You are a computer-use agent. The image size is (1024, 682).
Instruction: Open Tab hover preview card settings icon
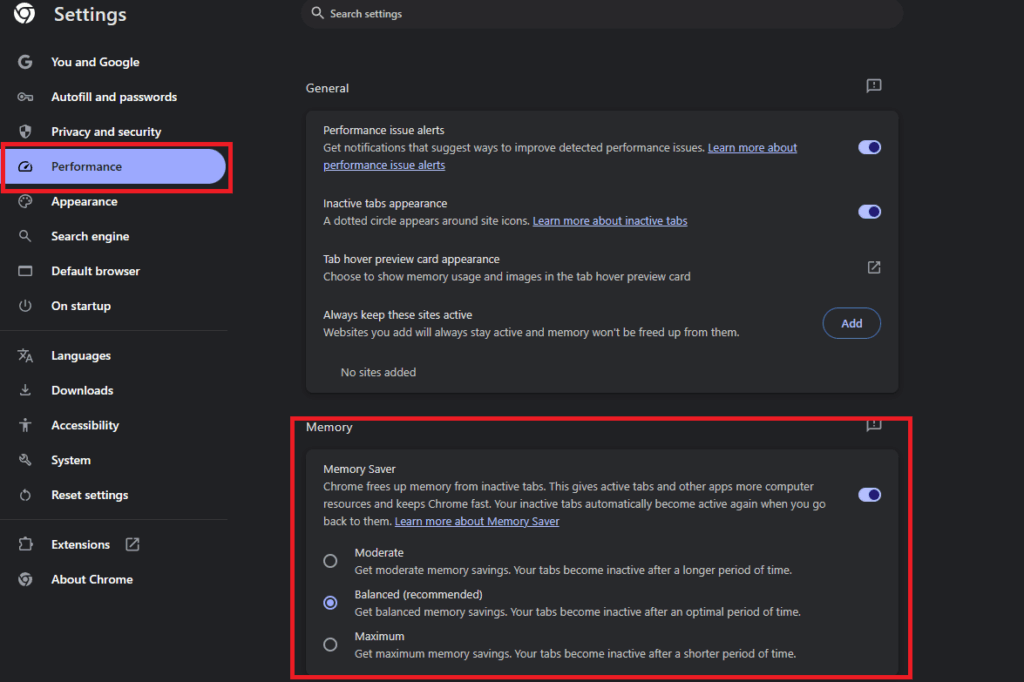pos(873,267)
